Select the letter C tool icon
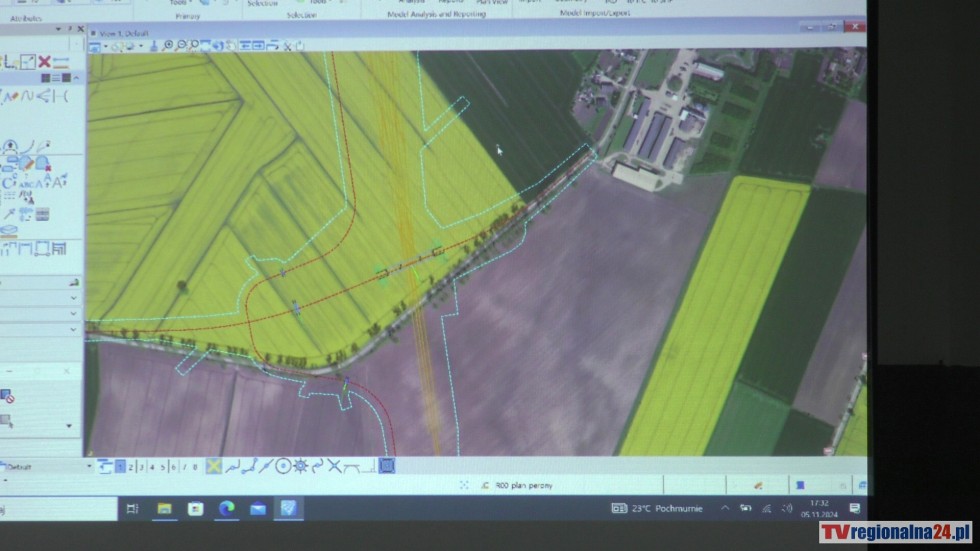980x551 pixels. (x=8, y=183)
